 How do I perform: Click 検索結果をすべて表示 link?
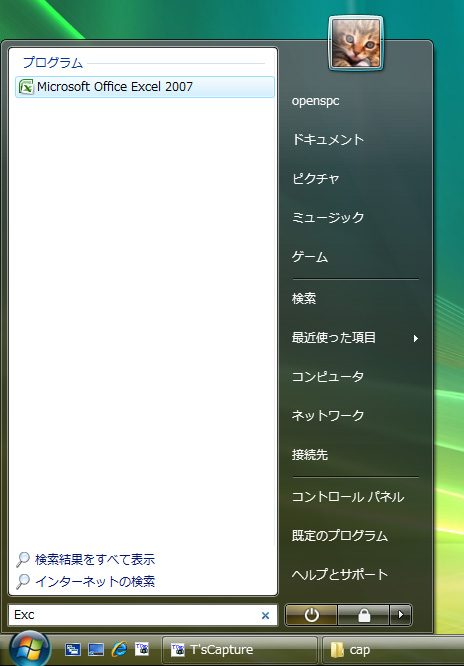click(95, 559)
